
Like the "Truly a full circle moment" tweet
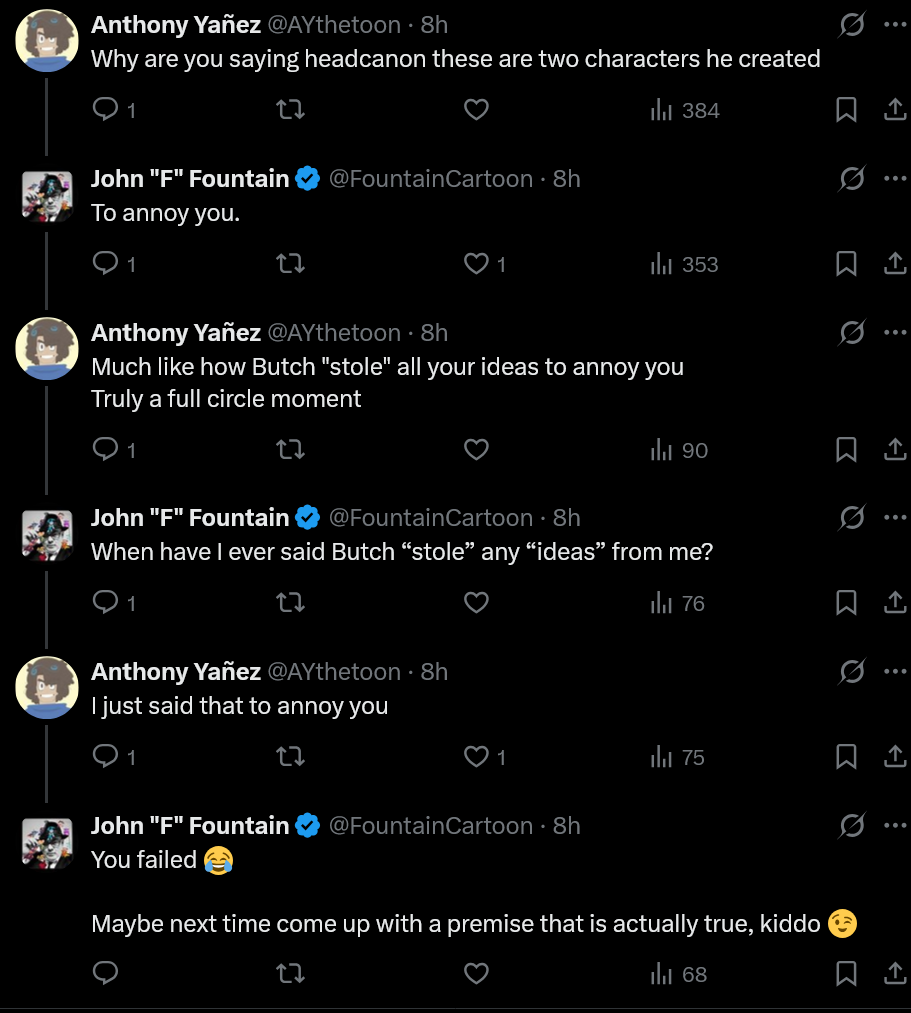(477, 450)
